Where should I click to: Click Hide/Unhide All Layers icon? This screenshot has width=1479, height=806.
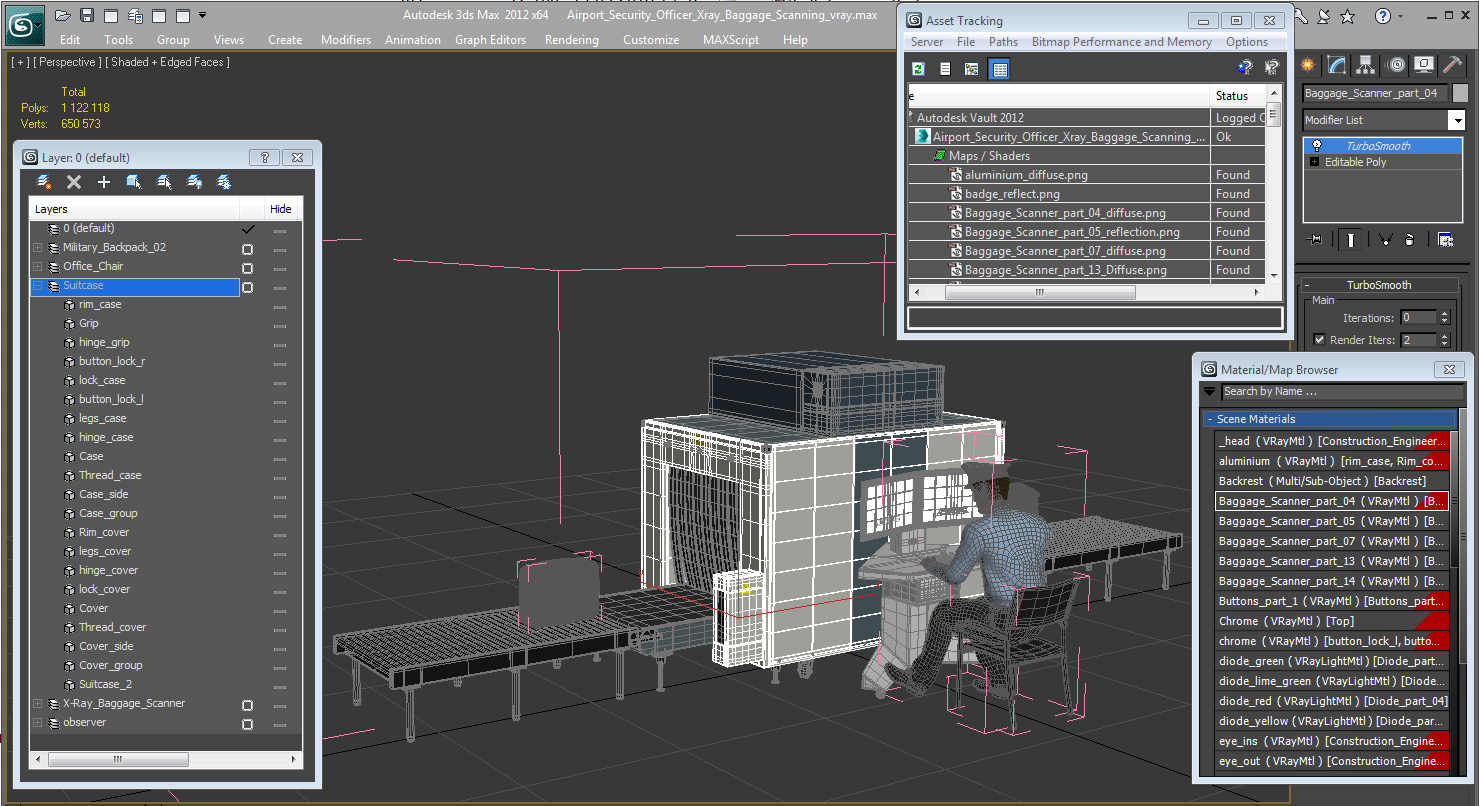[x=194, y=182]
